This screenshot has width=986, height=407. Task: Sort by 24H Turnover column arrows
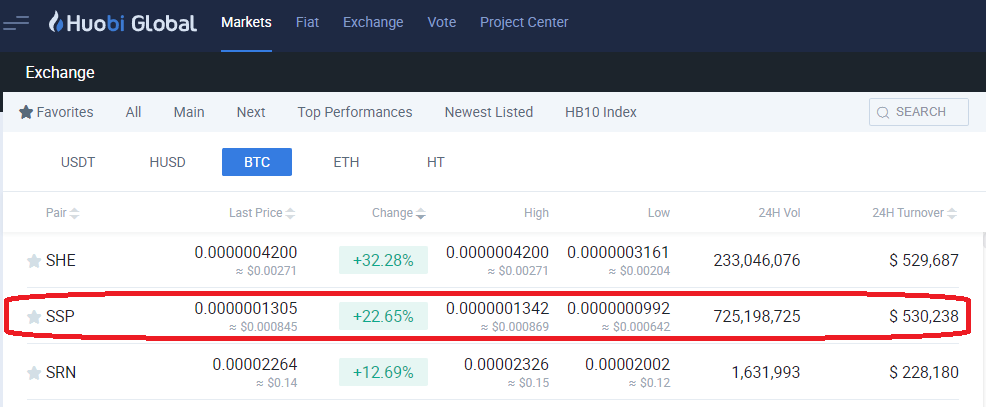[951, 213]
